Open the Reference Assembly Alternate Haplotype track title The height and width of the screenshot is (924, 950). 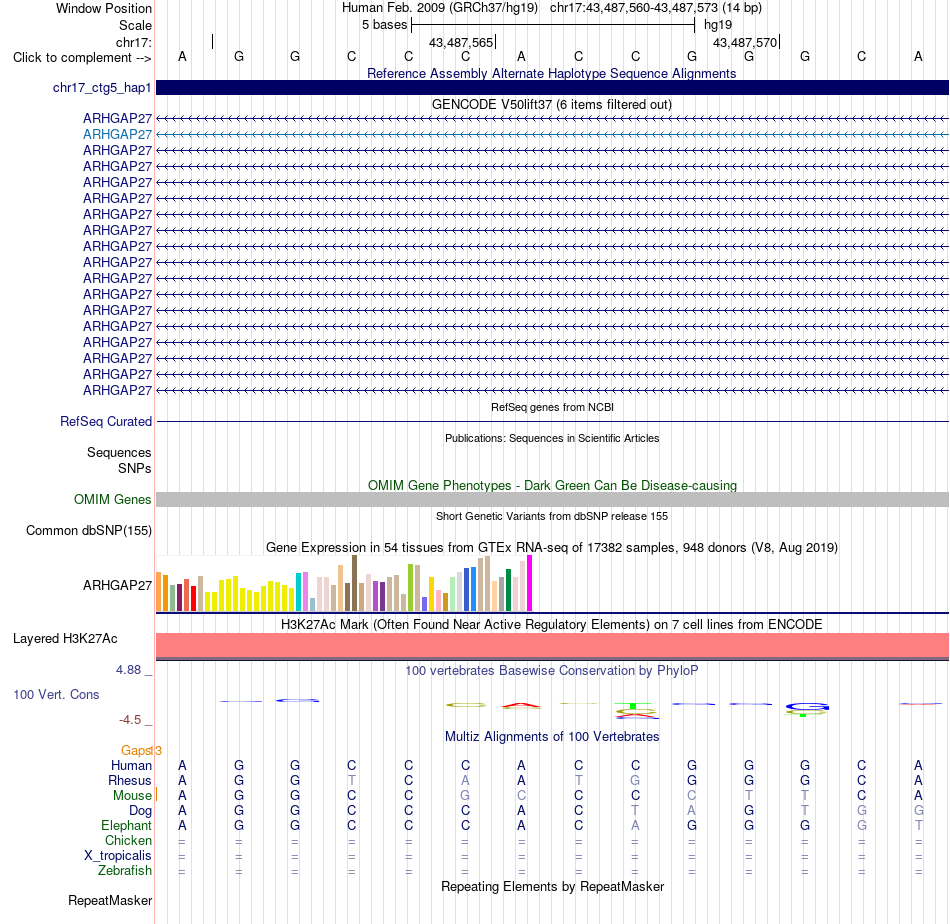pos(551,73)
